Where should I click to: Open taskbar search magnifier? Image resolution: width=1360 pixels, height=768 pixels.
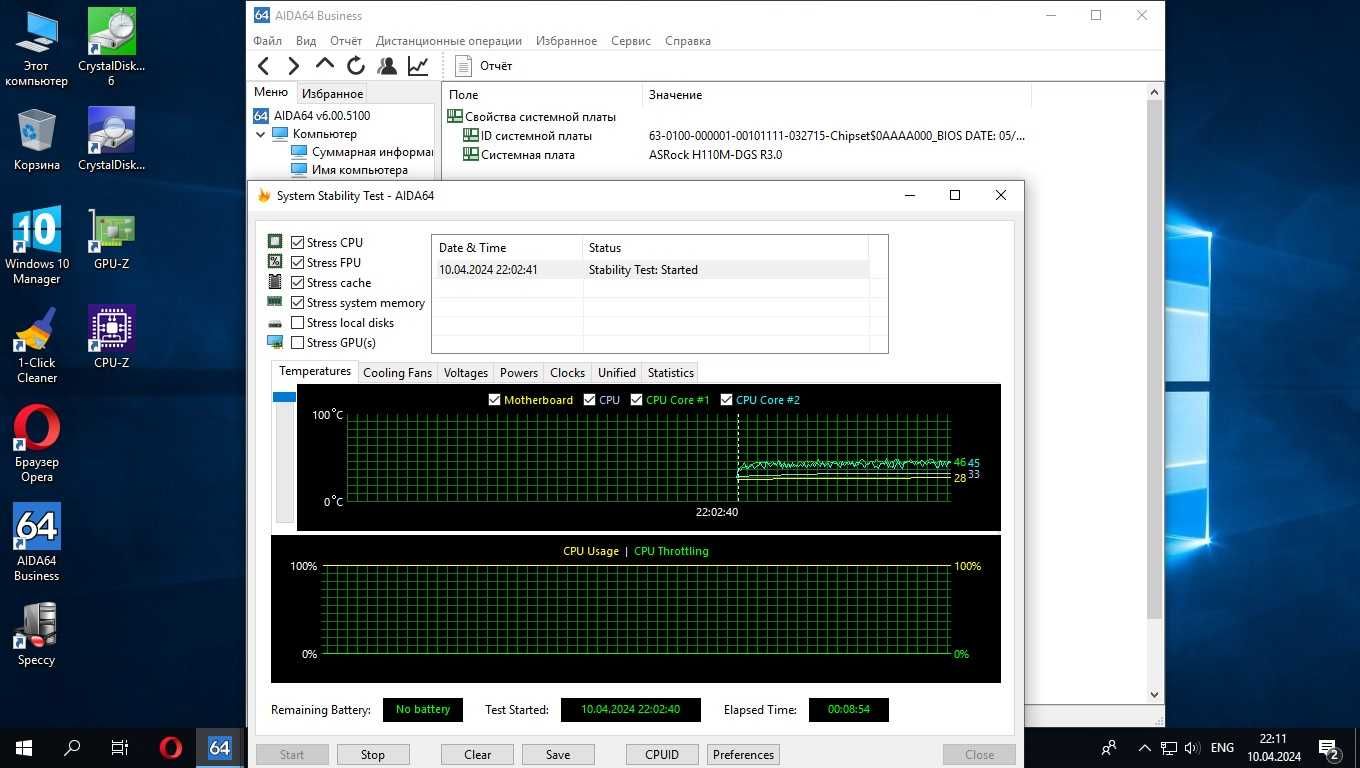(x=72, y=747)
